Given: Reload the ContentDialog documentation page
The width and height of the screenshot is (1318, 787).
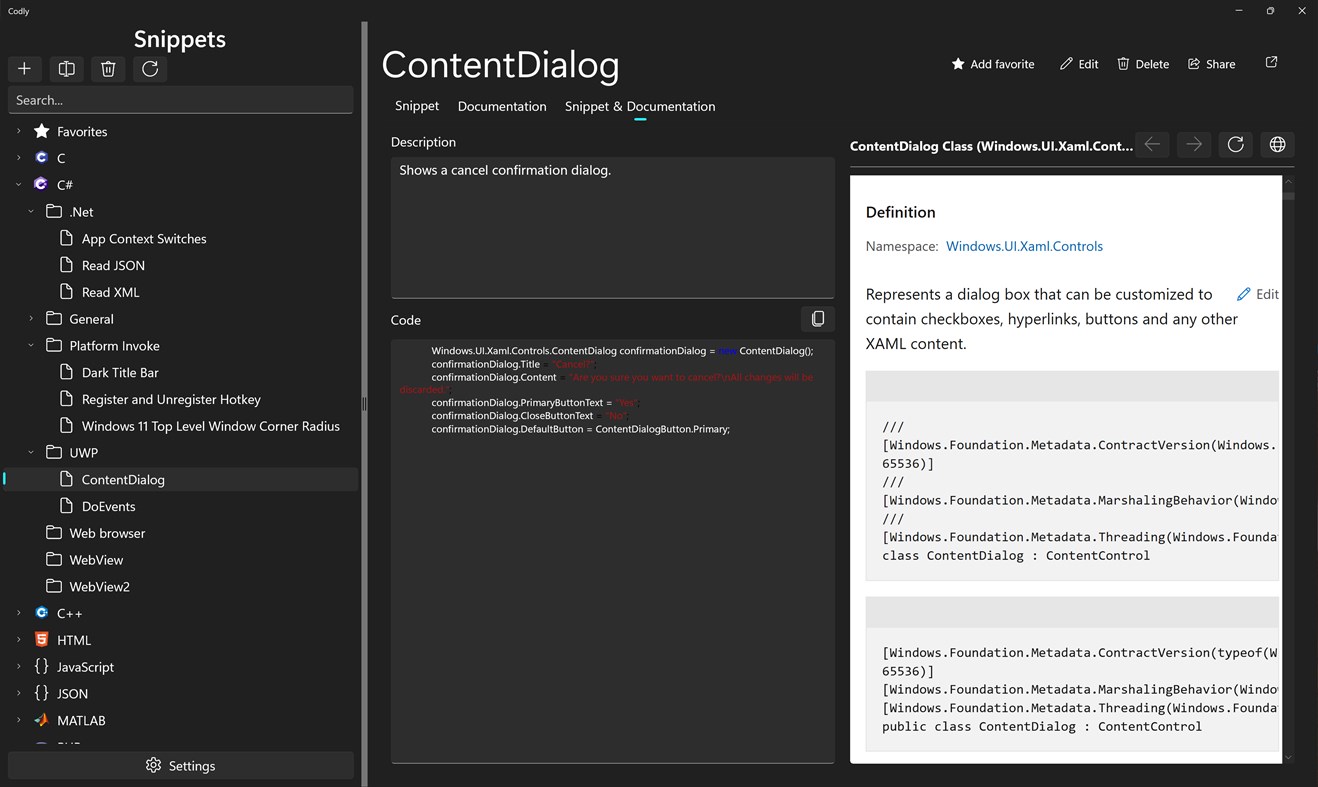Looking at the screenshot, I should click(1235, 145).
